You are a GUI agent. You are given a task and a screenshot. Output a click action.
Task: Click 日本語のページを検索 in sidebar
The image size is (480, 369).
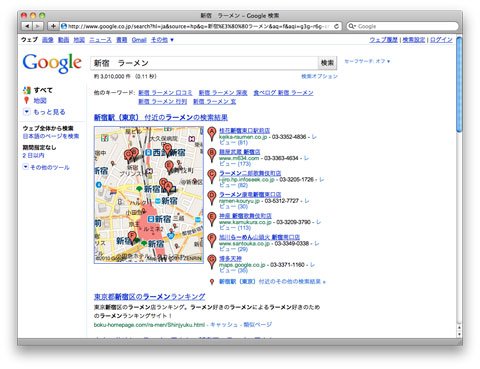(x=51, y=136)
